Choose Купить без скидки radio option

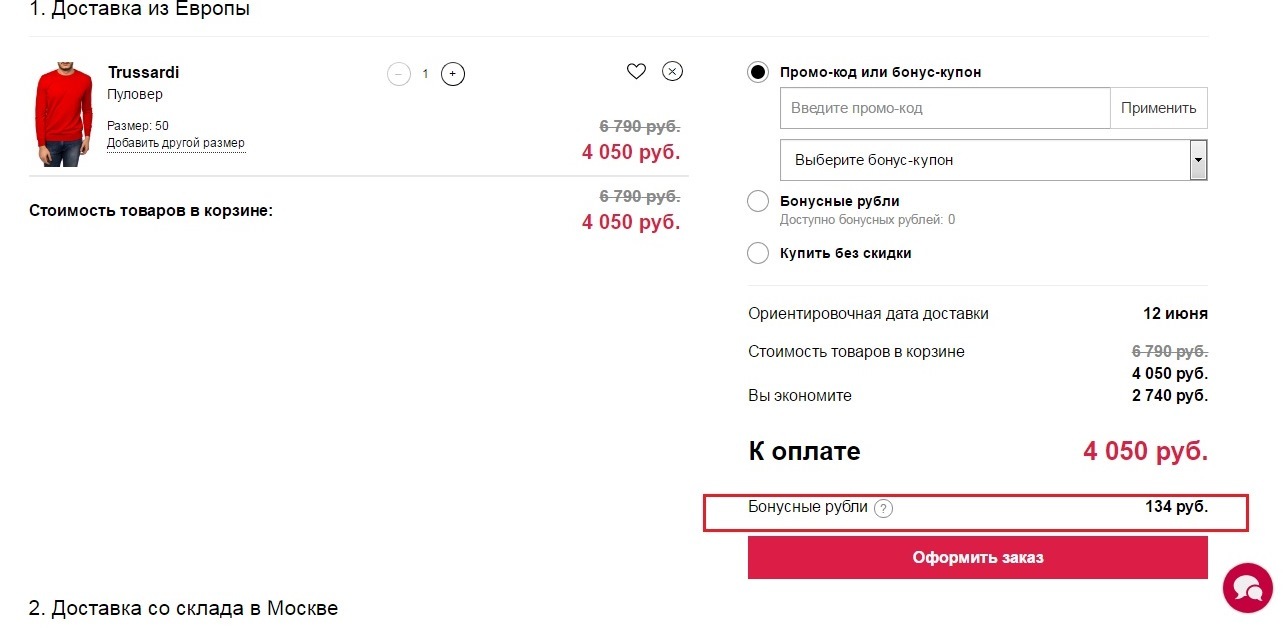point(758,253)
